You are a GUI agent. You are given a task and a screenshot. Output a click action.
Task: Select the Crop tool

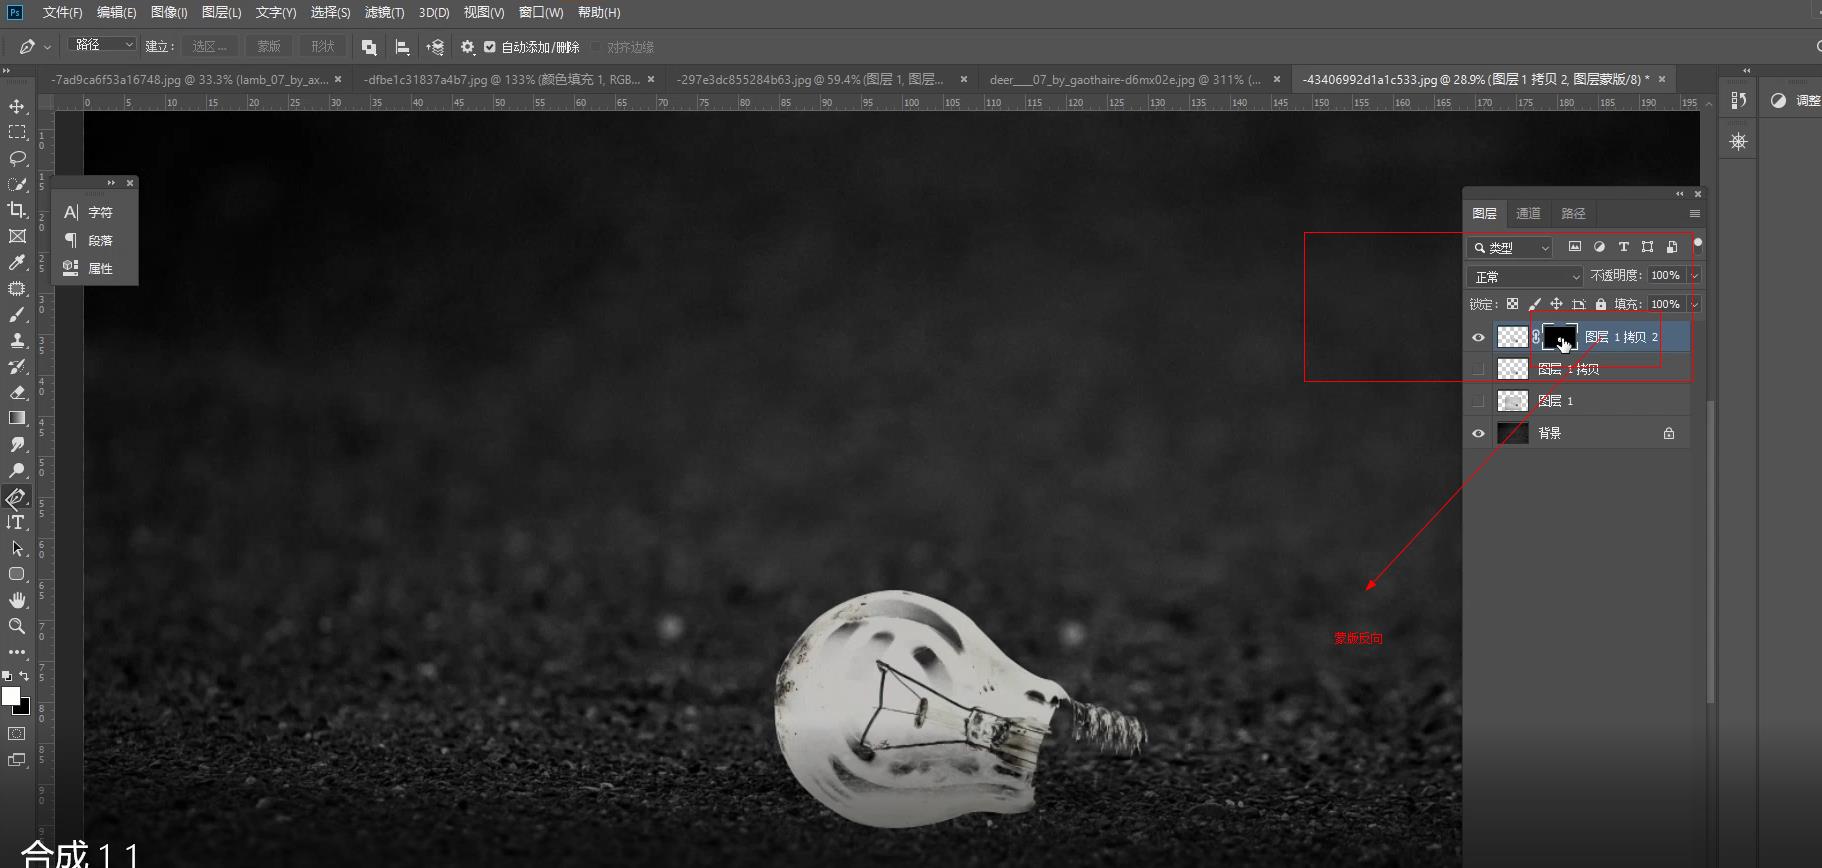pyautogui.click(x=17, y=210)
